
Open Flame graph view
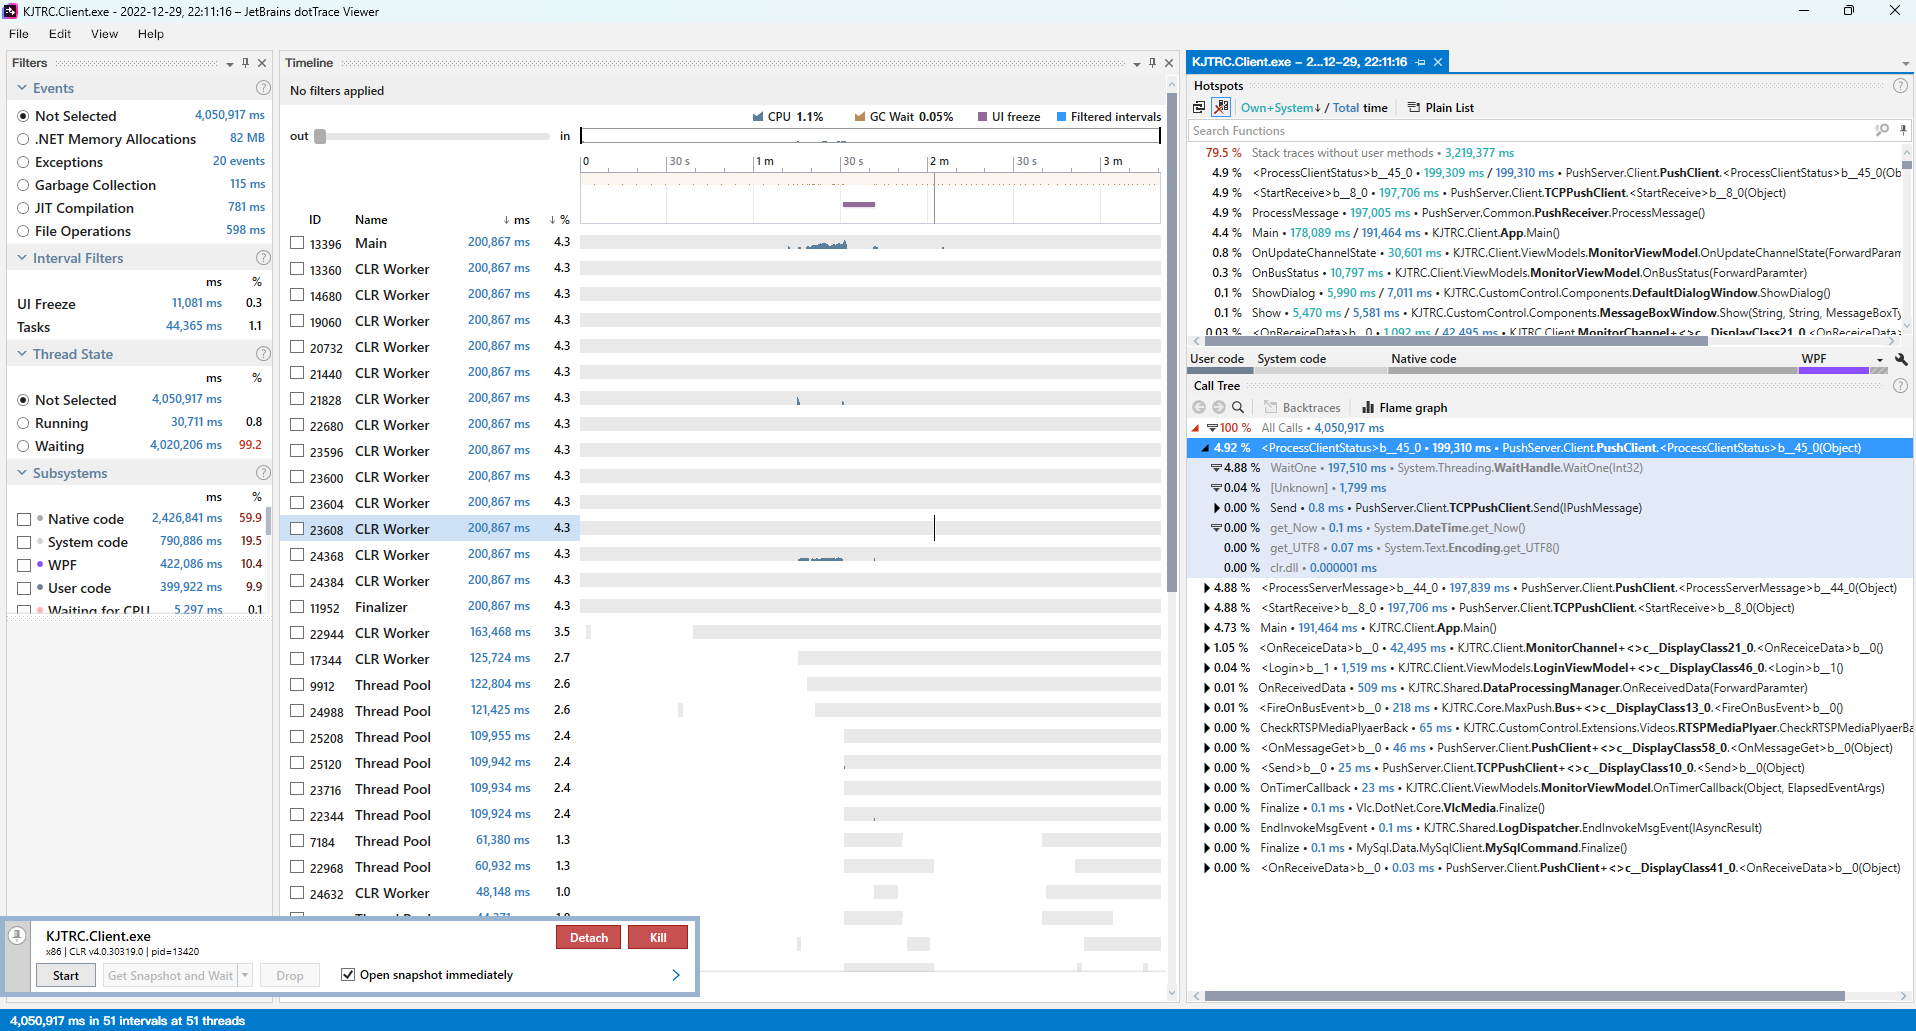point(1404,408)
